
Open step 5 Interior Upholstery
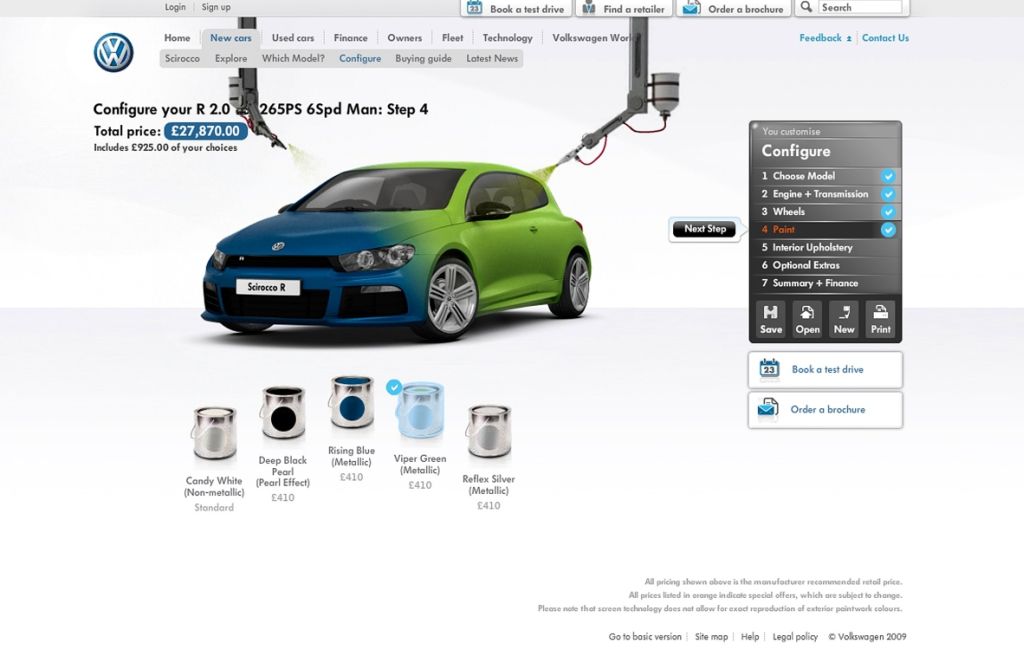point(812,248)
